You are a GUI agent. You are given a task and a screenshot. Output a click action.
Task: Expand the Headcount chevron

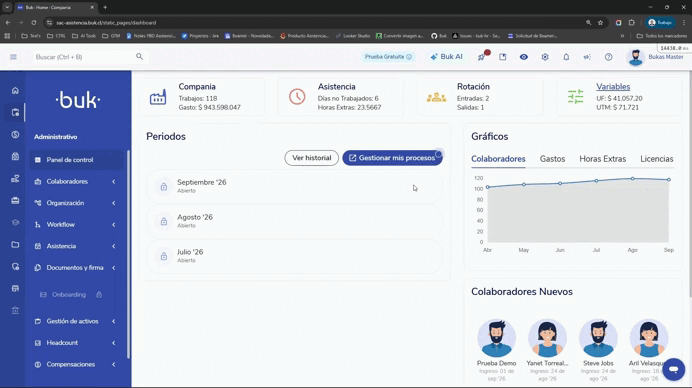coord(114,343)
